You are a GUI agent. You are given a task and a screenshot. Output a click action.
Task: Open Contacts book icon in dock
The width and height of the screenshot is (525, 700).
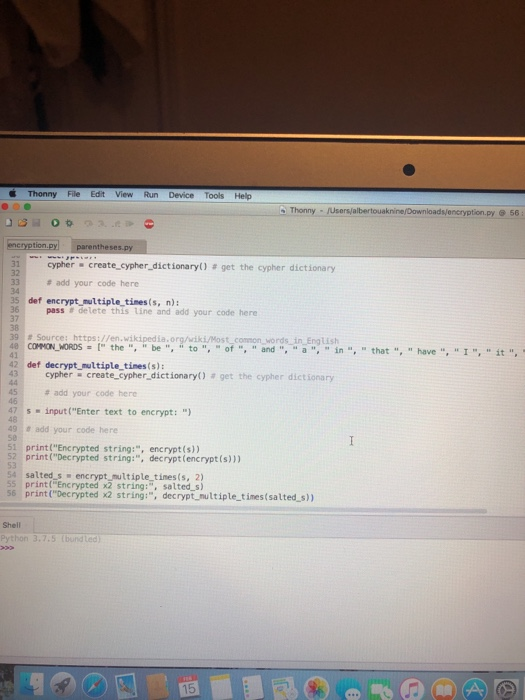click(157, 686)
